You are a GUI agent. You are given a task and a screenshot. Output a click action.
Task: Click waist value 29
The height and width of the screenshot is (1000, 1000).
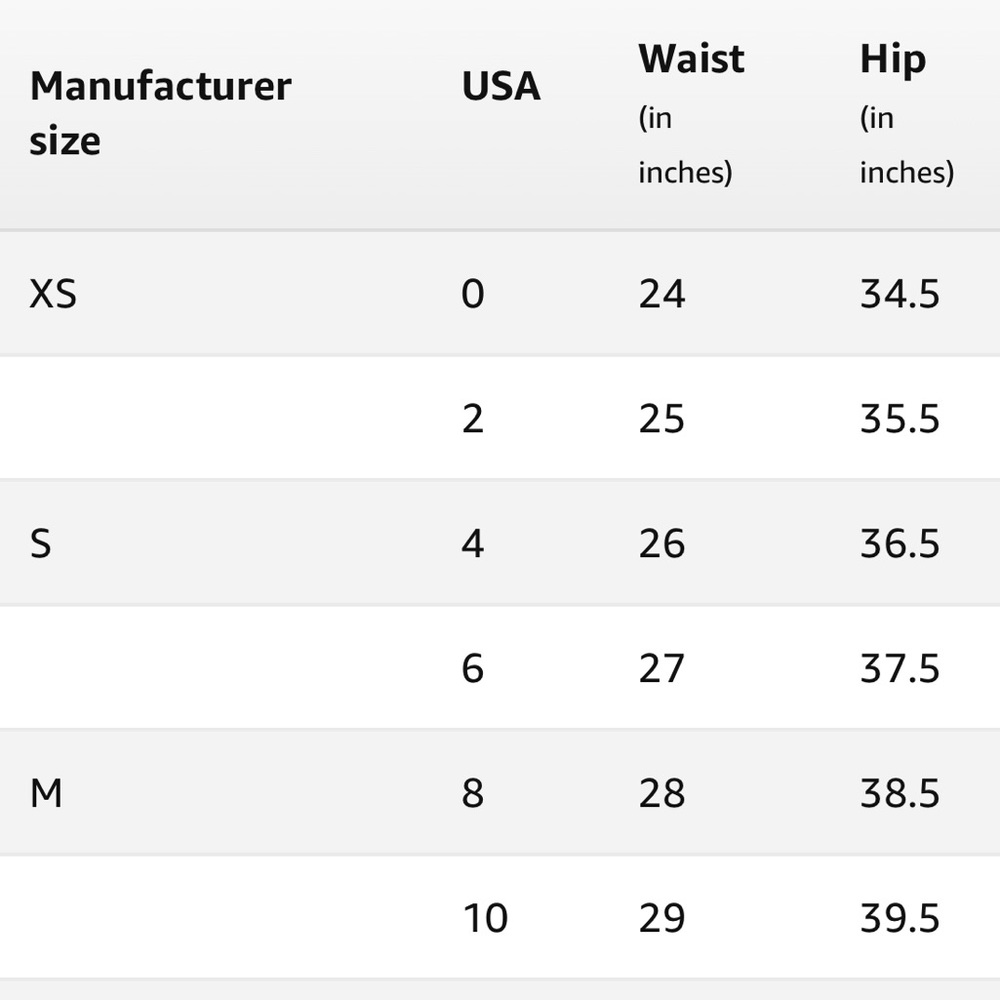click(662, 918)
